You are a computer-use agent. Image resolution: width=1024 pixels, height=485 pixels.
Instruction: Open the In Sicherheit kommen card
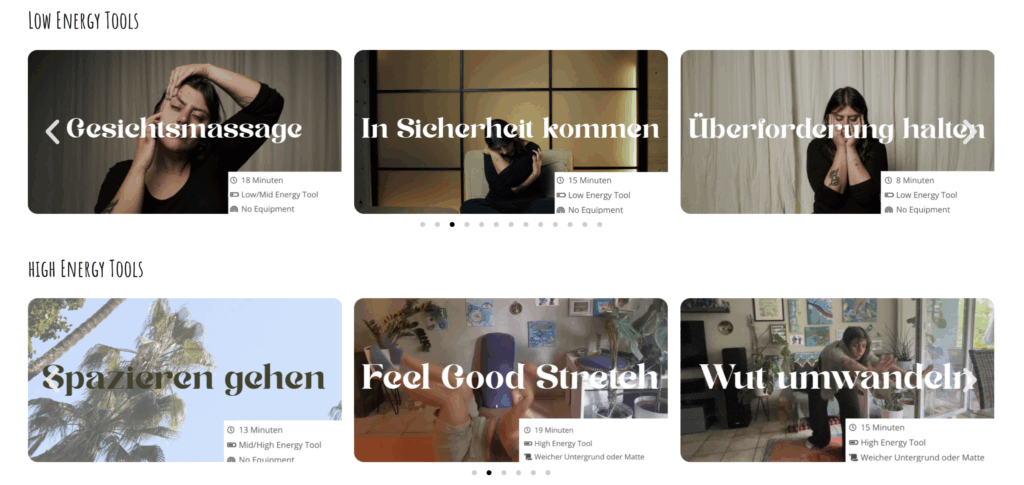coord(511,132)
